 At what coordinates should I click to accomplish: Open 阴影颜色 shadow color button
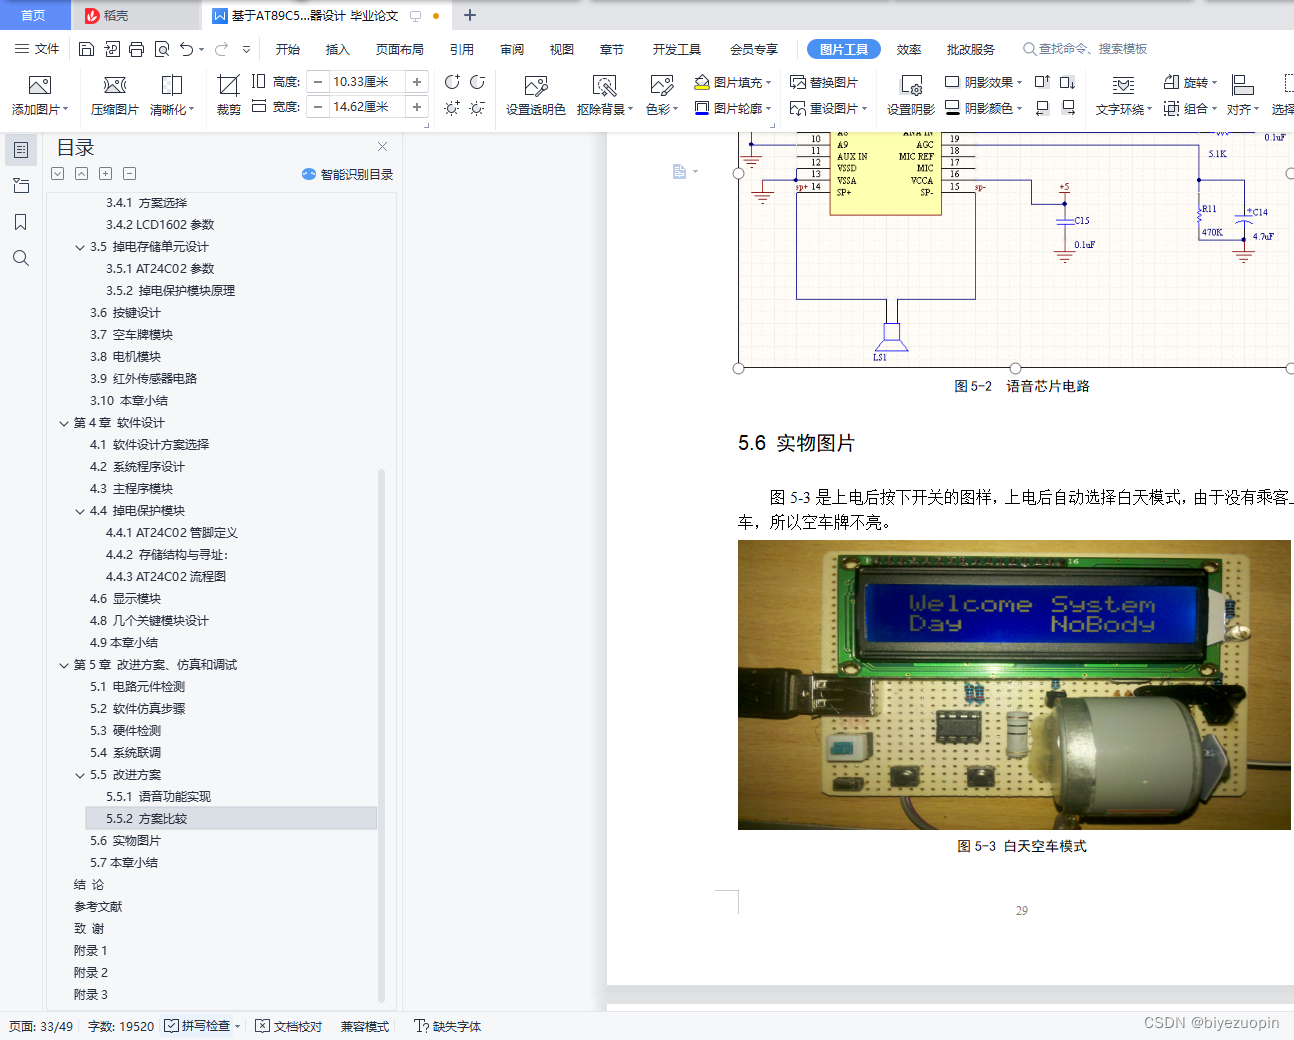(984, 108)
